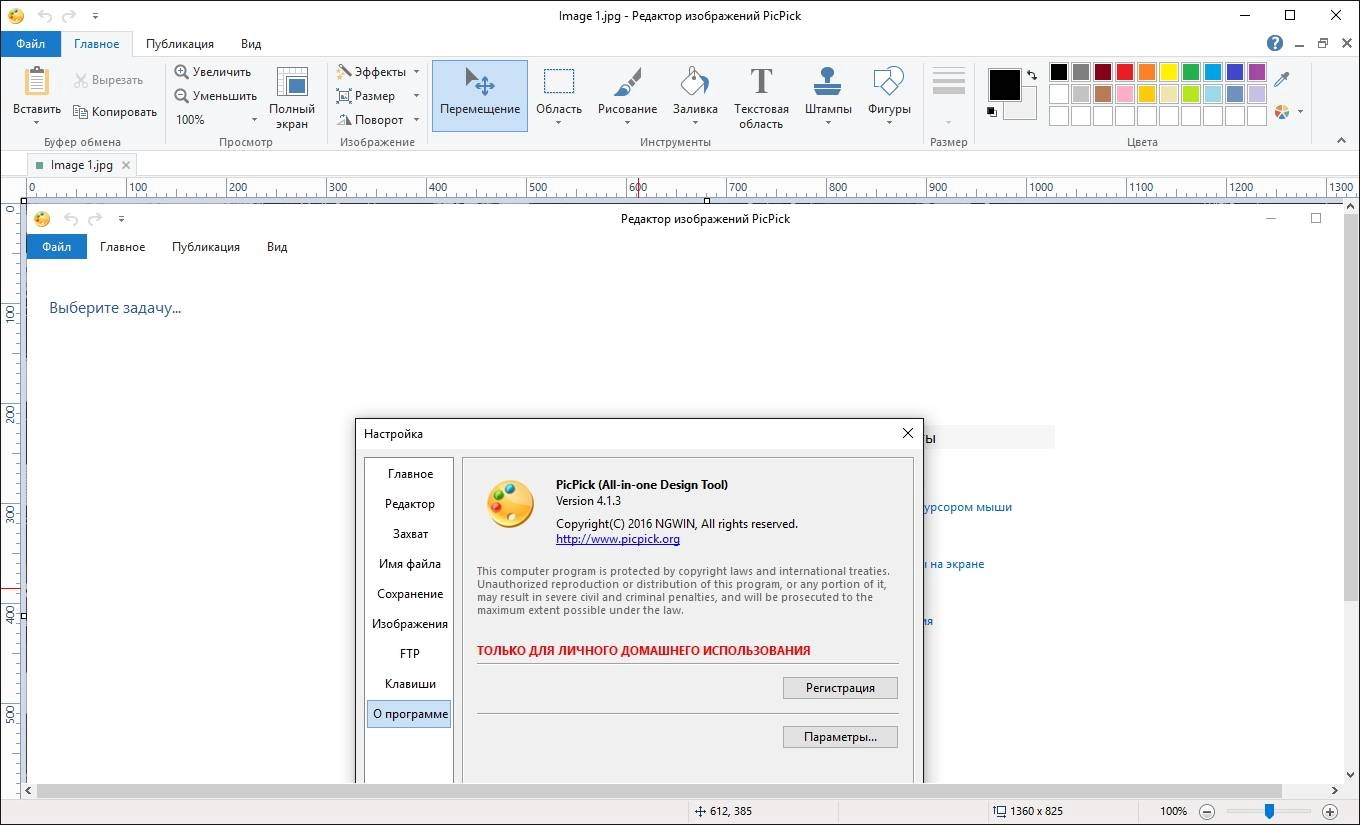Open the Файл menu tab
Viewport: 1360px width, 825px height.
(x=30, y=44)
